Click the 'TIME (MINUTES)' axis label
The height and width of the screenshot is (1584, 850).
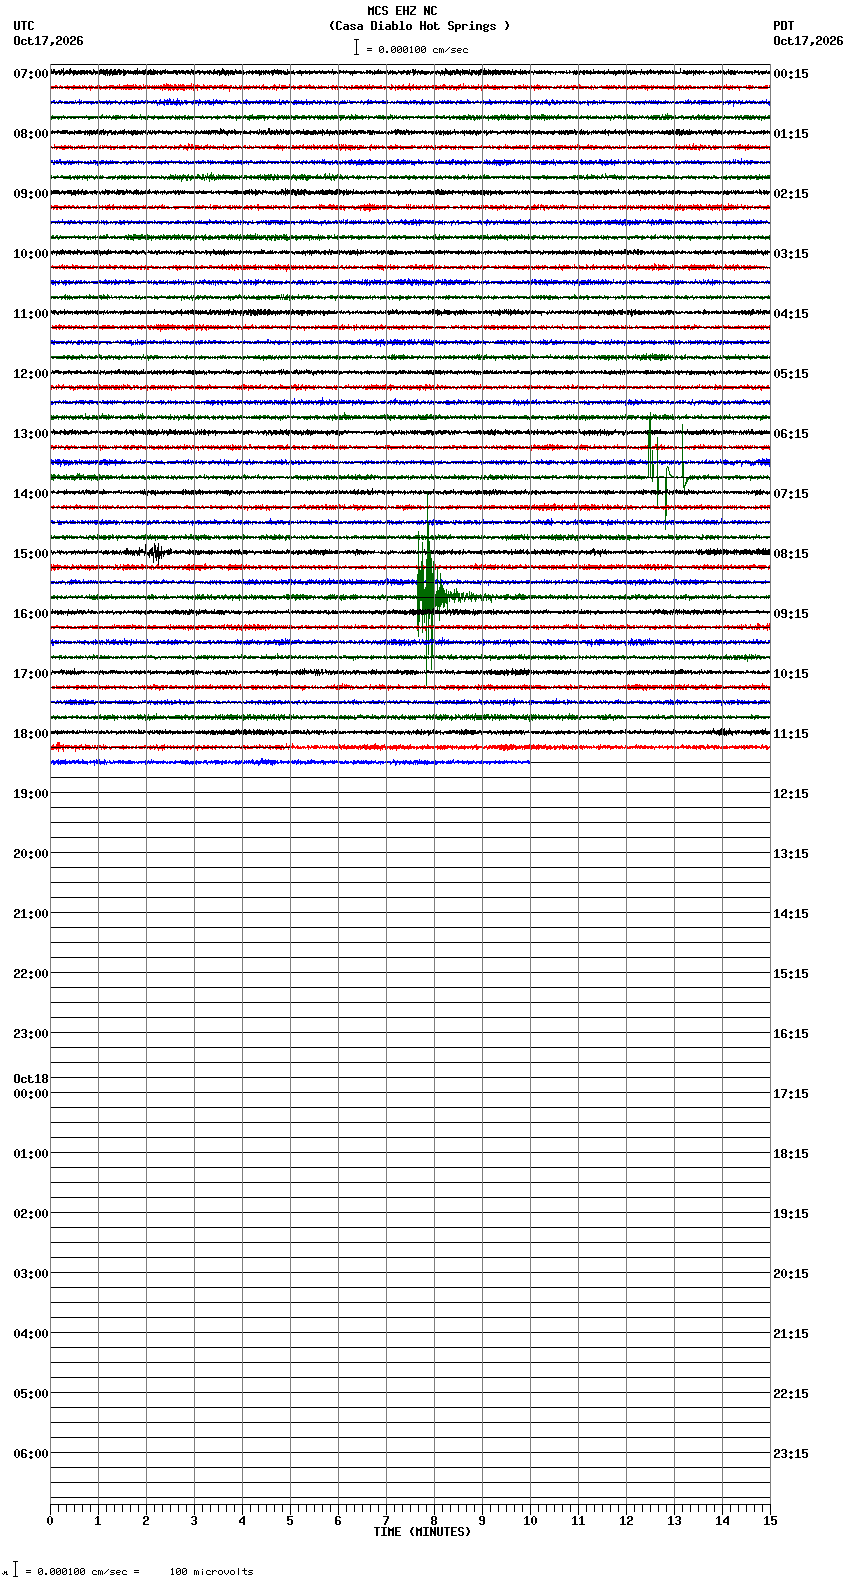tap(422, 1532)
